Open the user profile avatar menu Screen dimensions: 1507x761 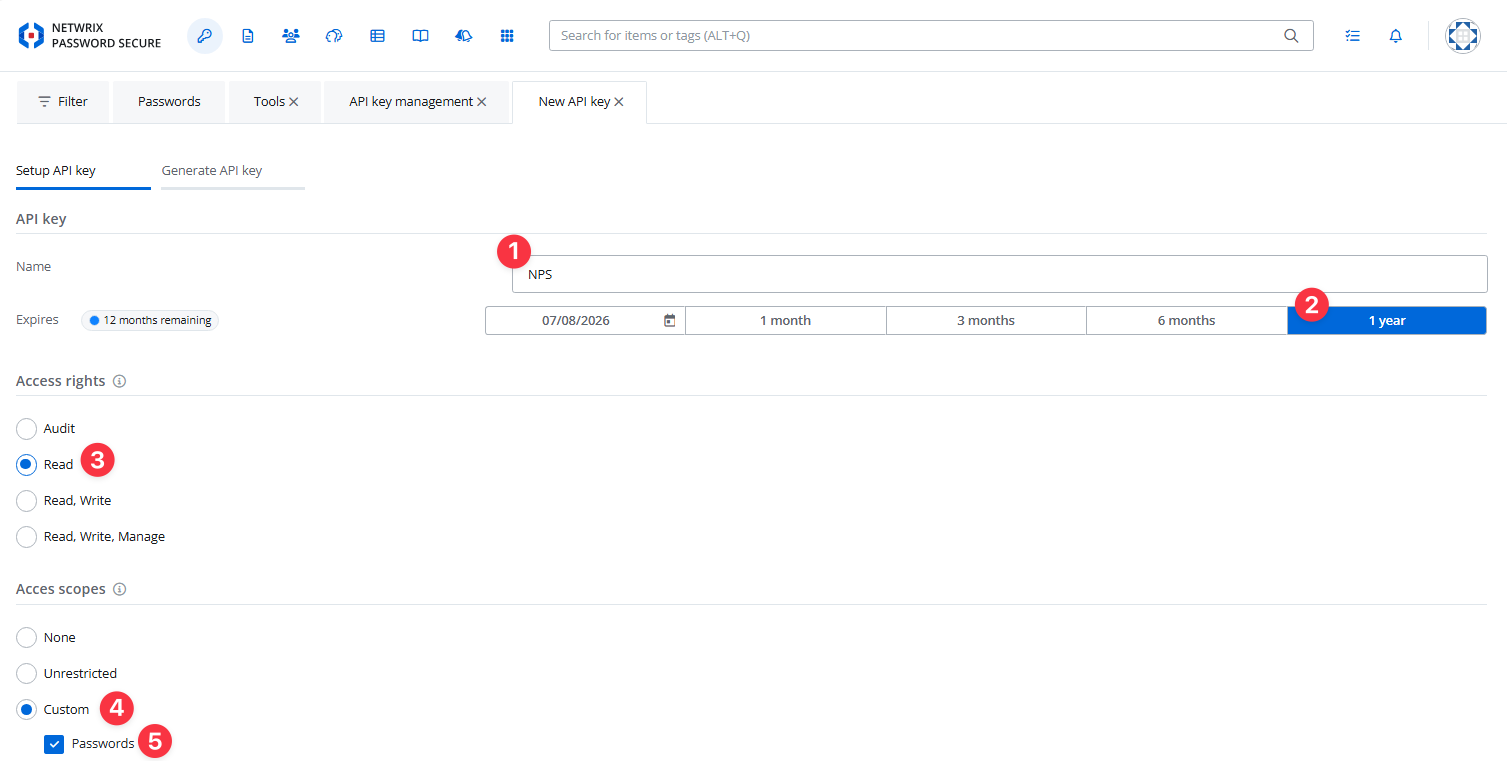click(x=1462, y=35)
